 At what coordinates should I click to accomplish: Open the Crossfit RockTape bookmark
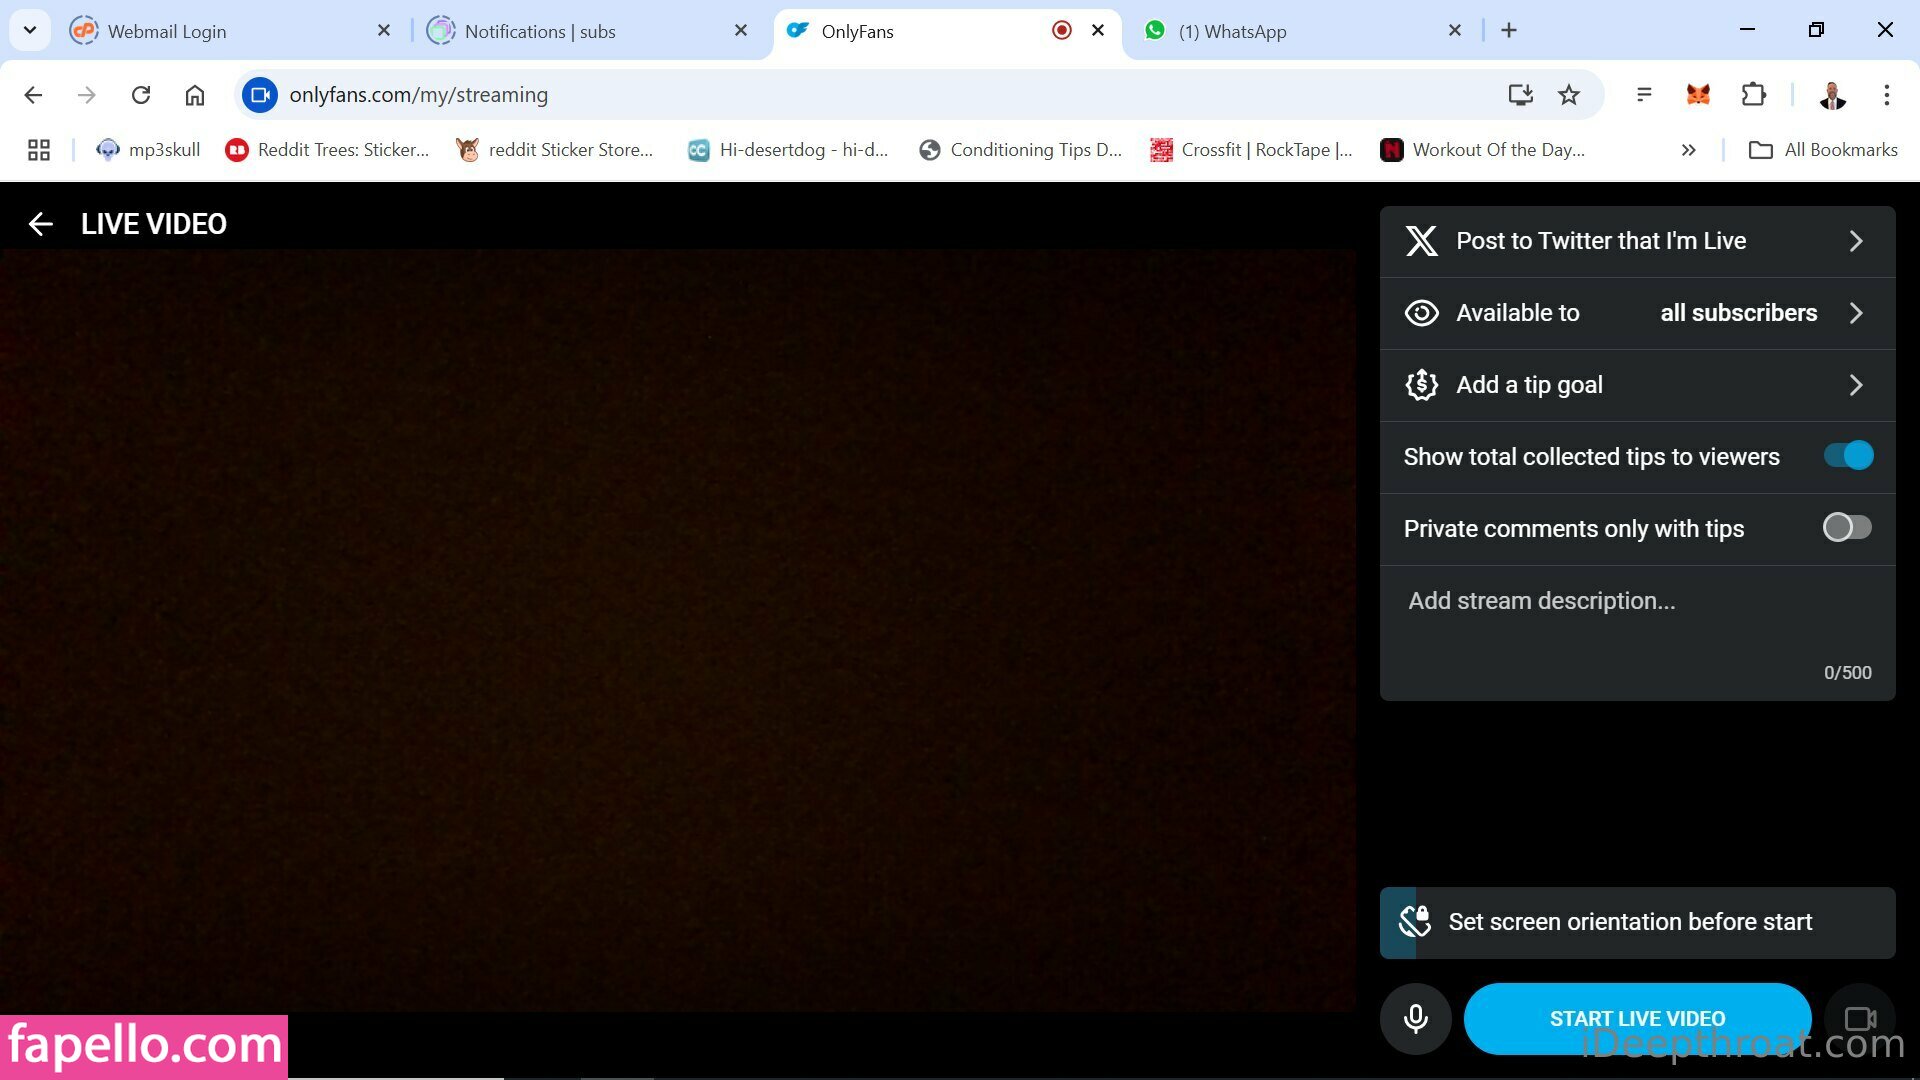coord(1252,150)
